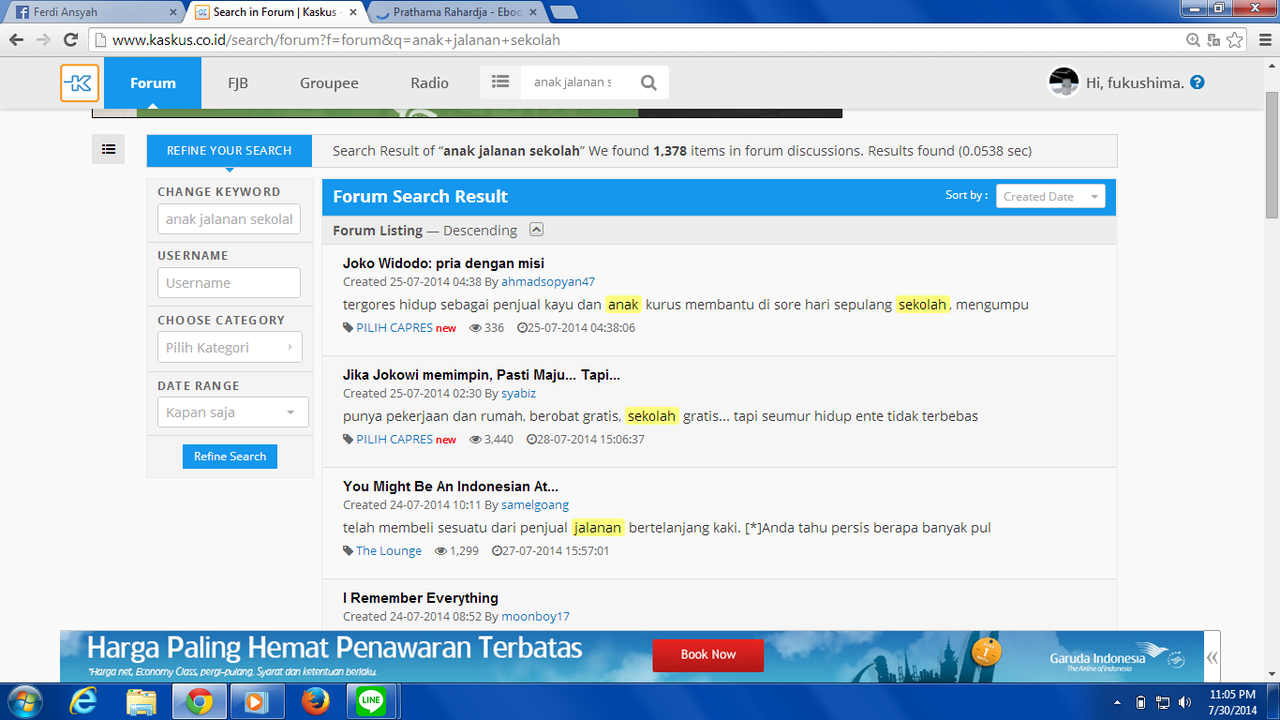The image size is (1280, 720).
Task: Click the browser forward arrow
Action: [x=43, y=40]
